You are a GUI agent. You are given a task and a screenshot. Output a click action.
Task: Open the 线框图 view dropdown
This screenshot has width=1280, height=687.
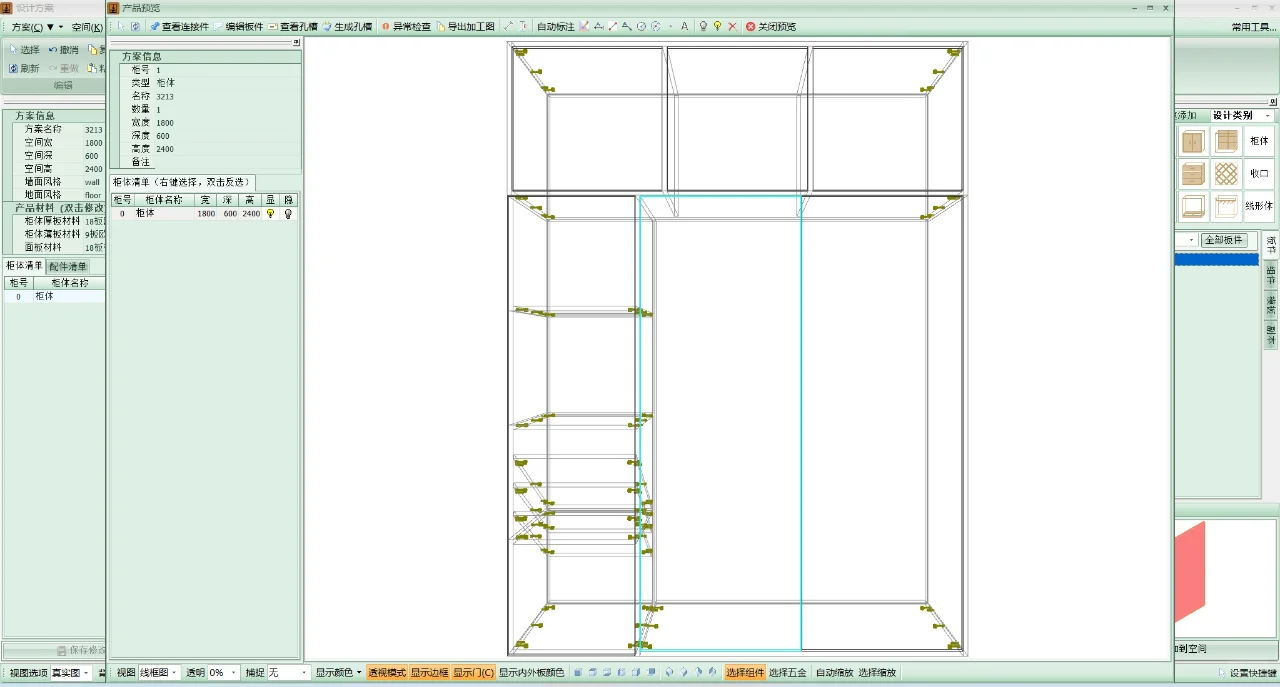click(160, 673)
